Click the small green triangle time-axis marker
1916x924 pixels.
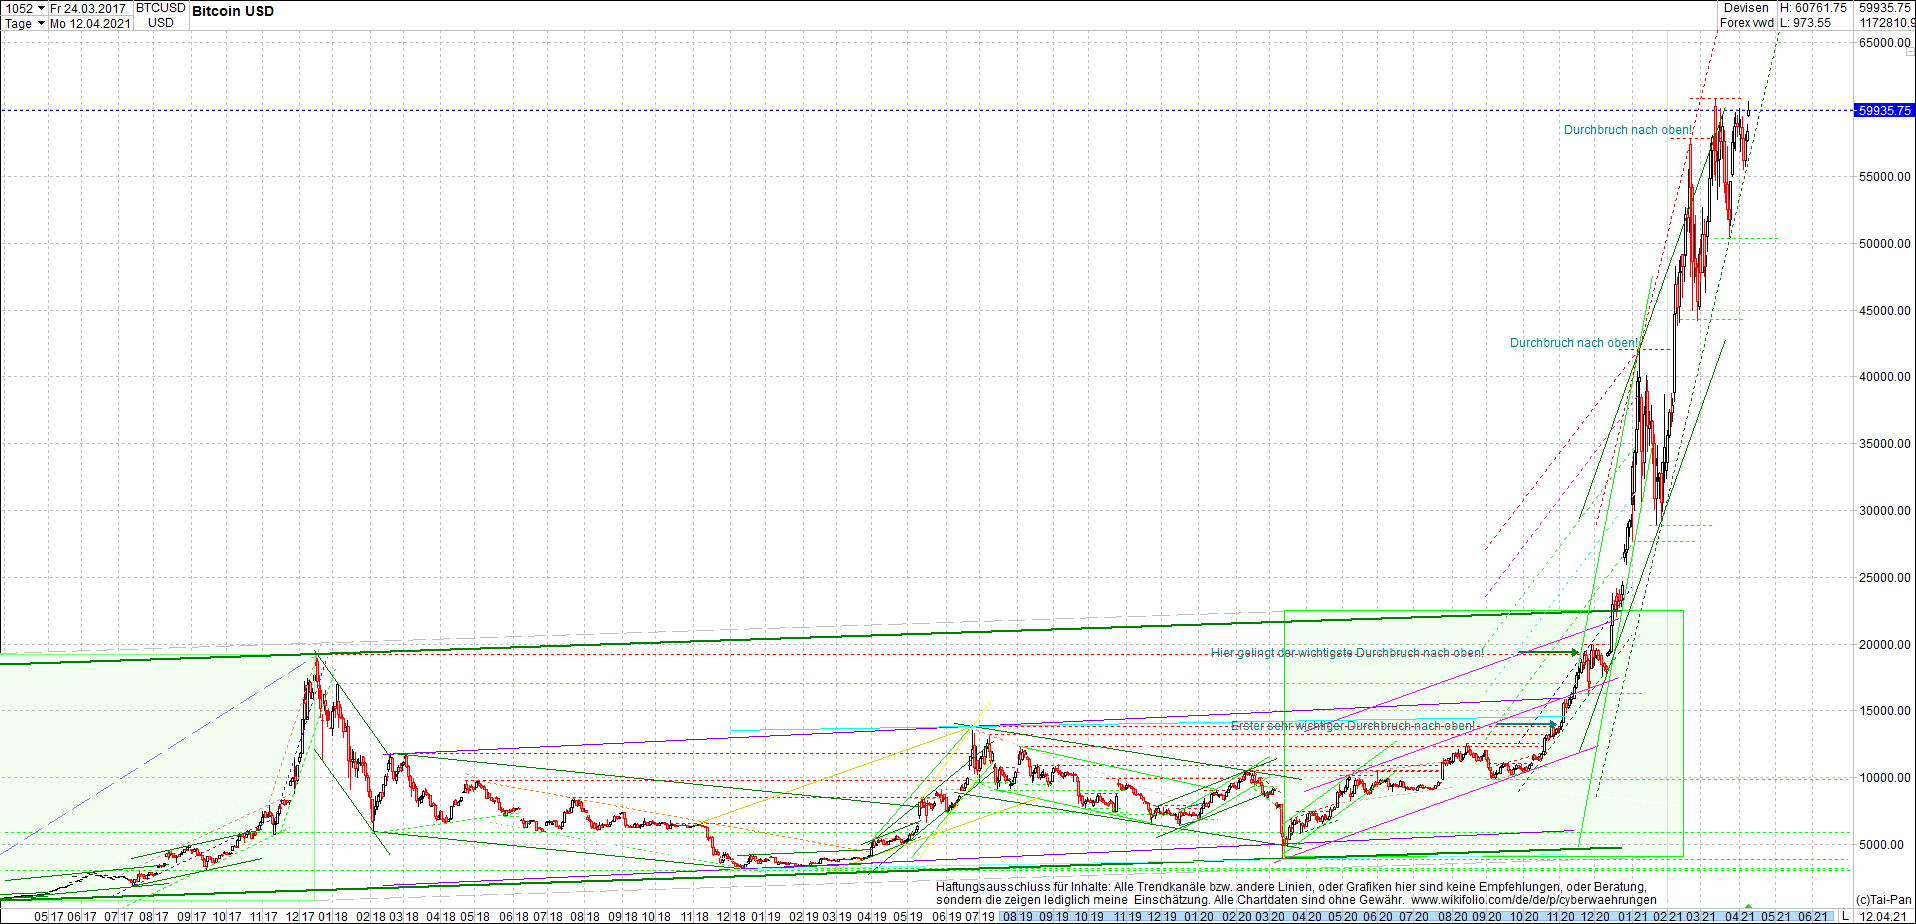tap(1748, 906)
